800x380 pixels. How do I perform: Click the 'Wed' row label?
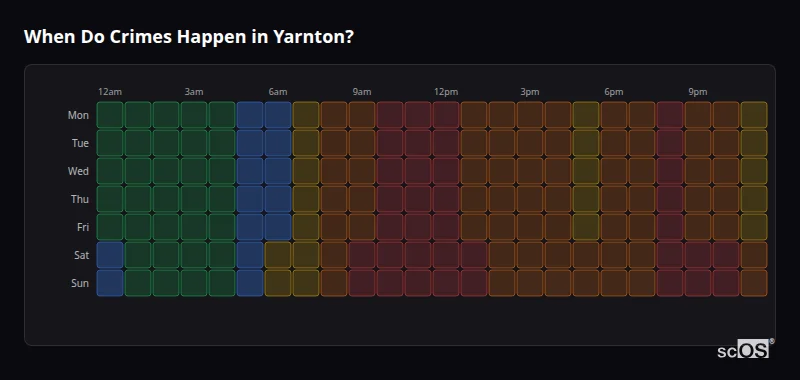(x=78, y=171)
